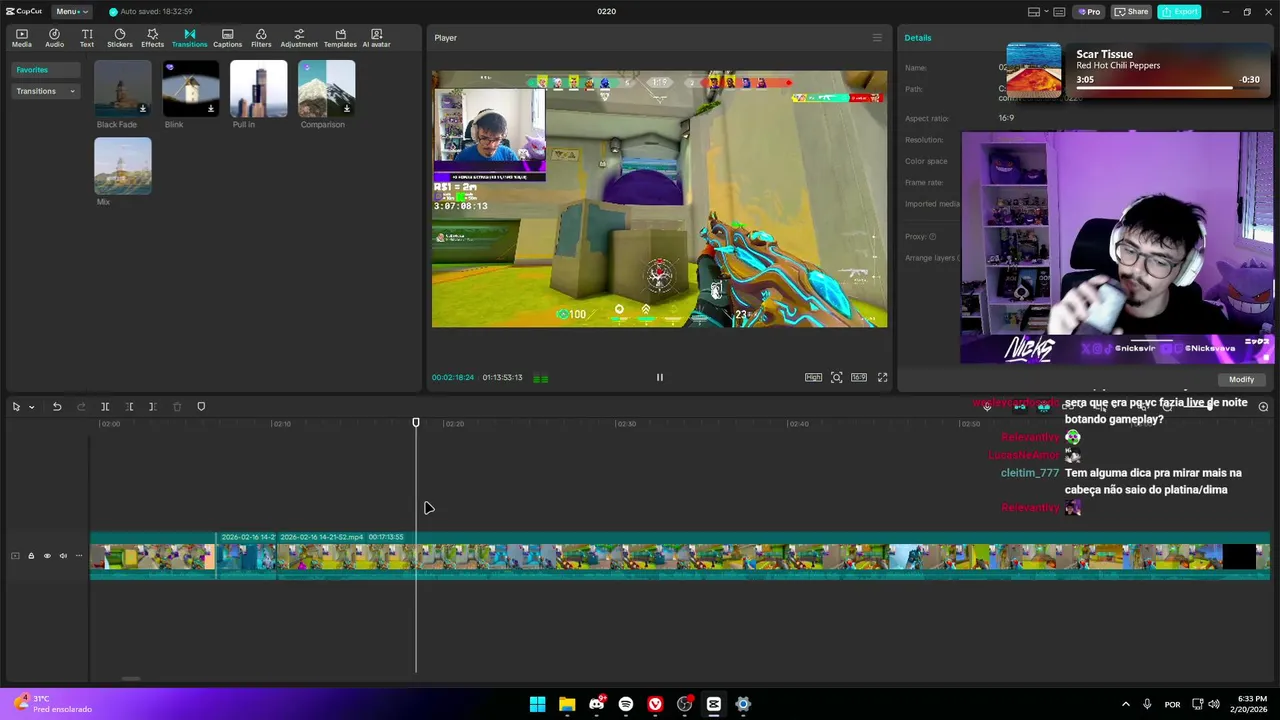Open the Effects tab

pyautogui.click(x=152, y=38)
